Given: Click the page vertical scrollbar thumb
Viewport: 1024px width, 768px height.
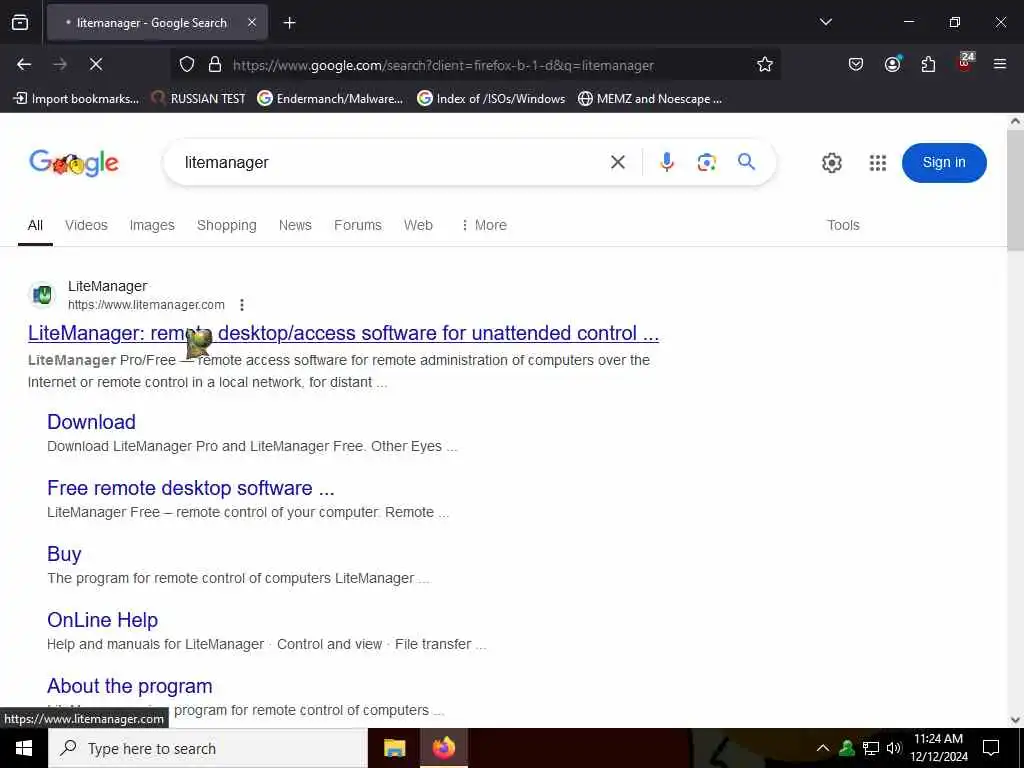Looking at the screenshot, I should coord(1016,190).
